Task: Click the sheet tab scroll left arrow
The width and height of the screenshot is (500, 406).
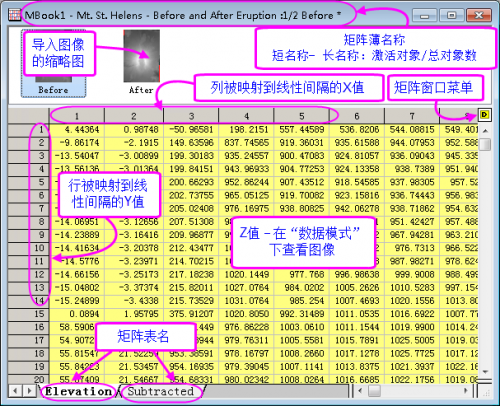Action: click(15, 391)
